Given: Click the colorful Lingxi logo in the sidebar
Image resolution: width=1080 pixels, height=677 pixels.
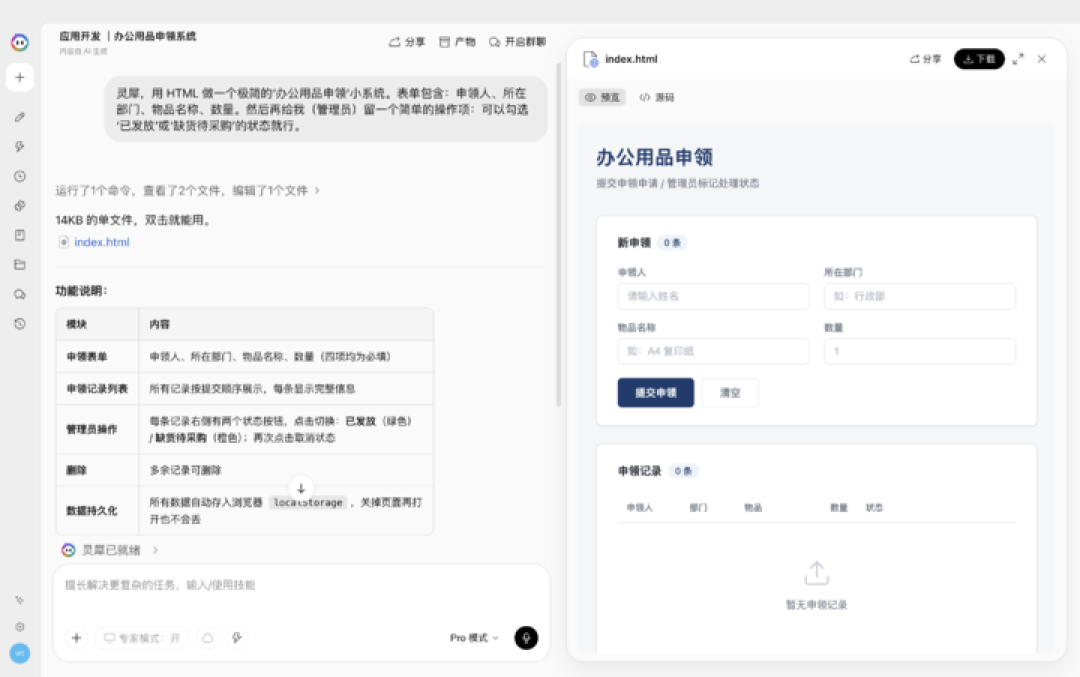Looking at the screenshot, I should [20, 43].
